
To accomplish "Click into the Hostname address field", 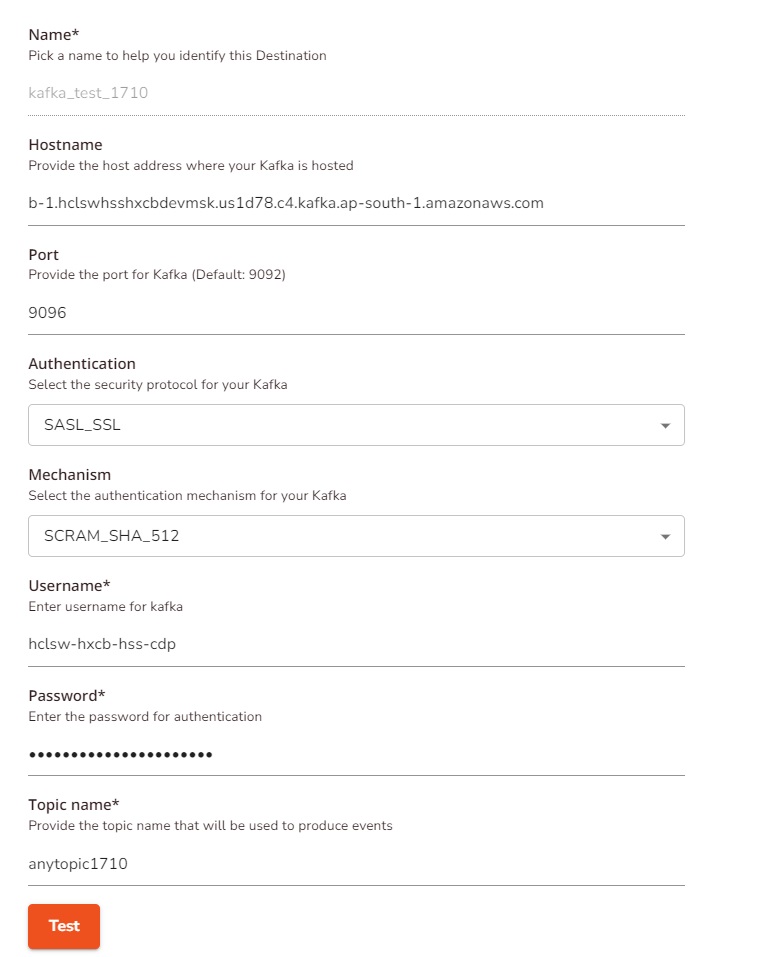I will (355, 203).
